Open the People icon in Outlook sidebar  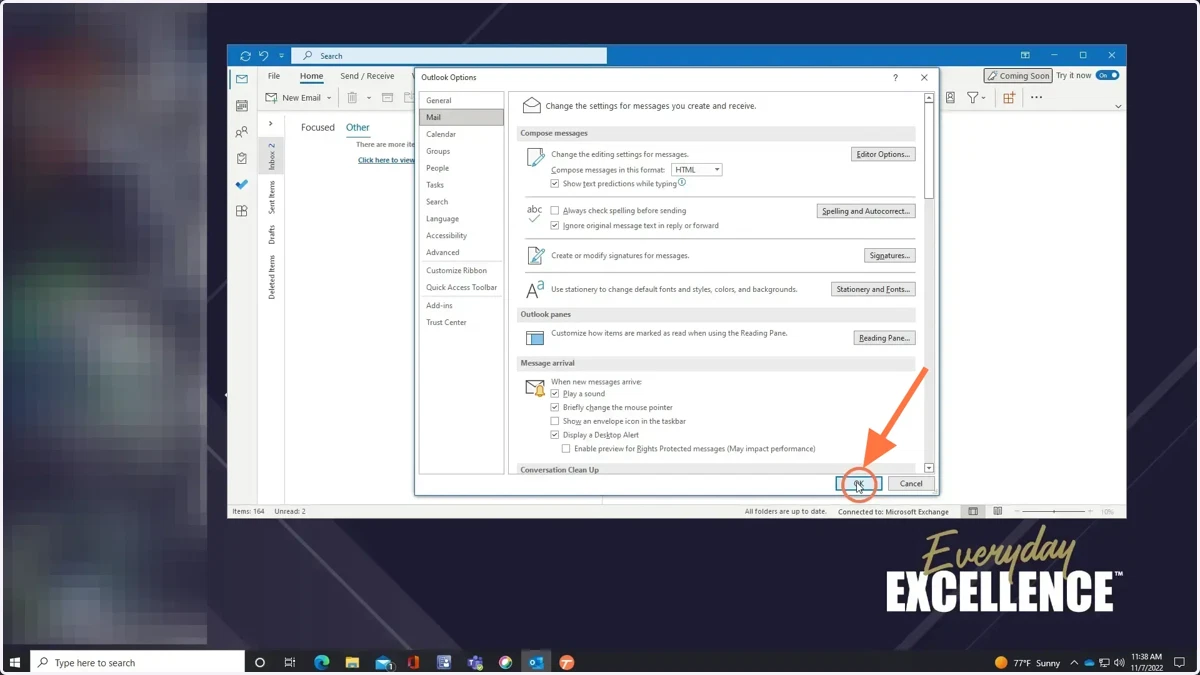coord(242,132)
